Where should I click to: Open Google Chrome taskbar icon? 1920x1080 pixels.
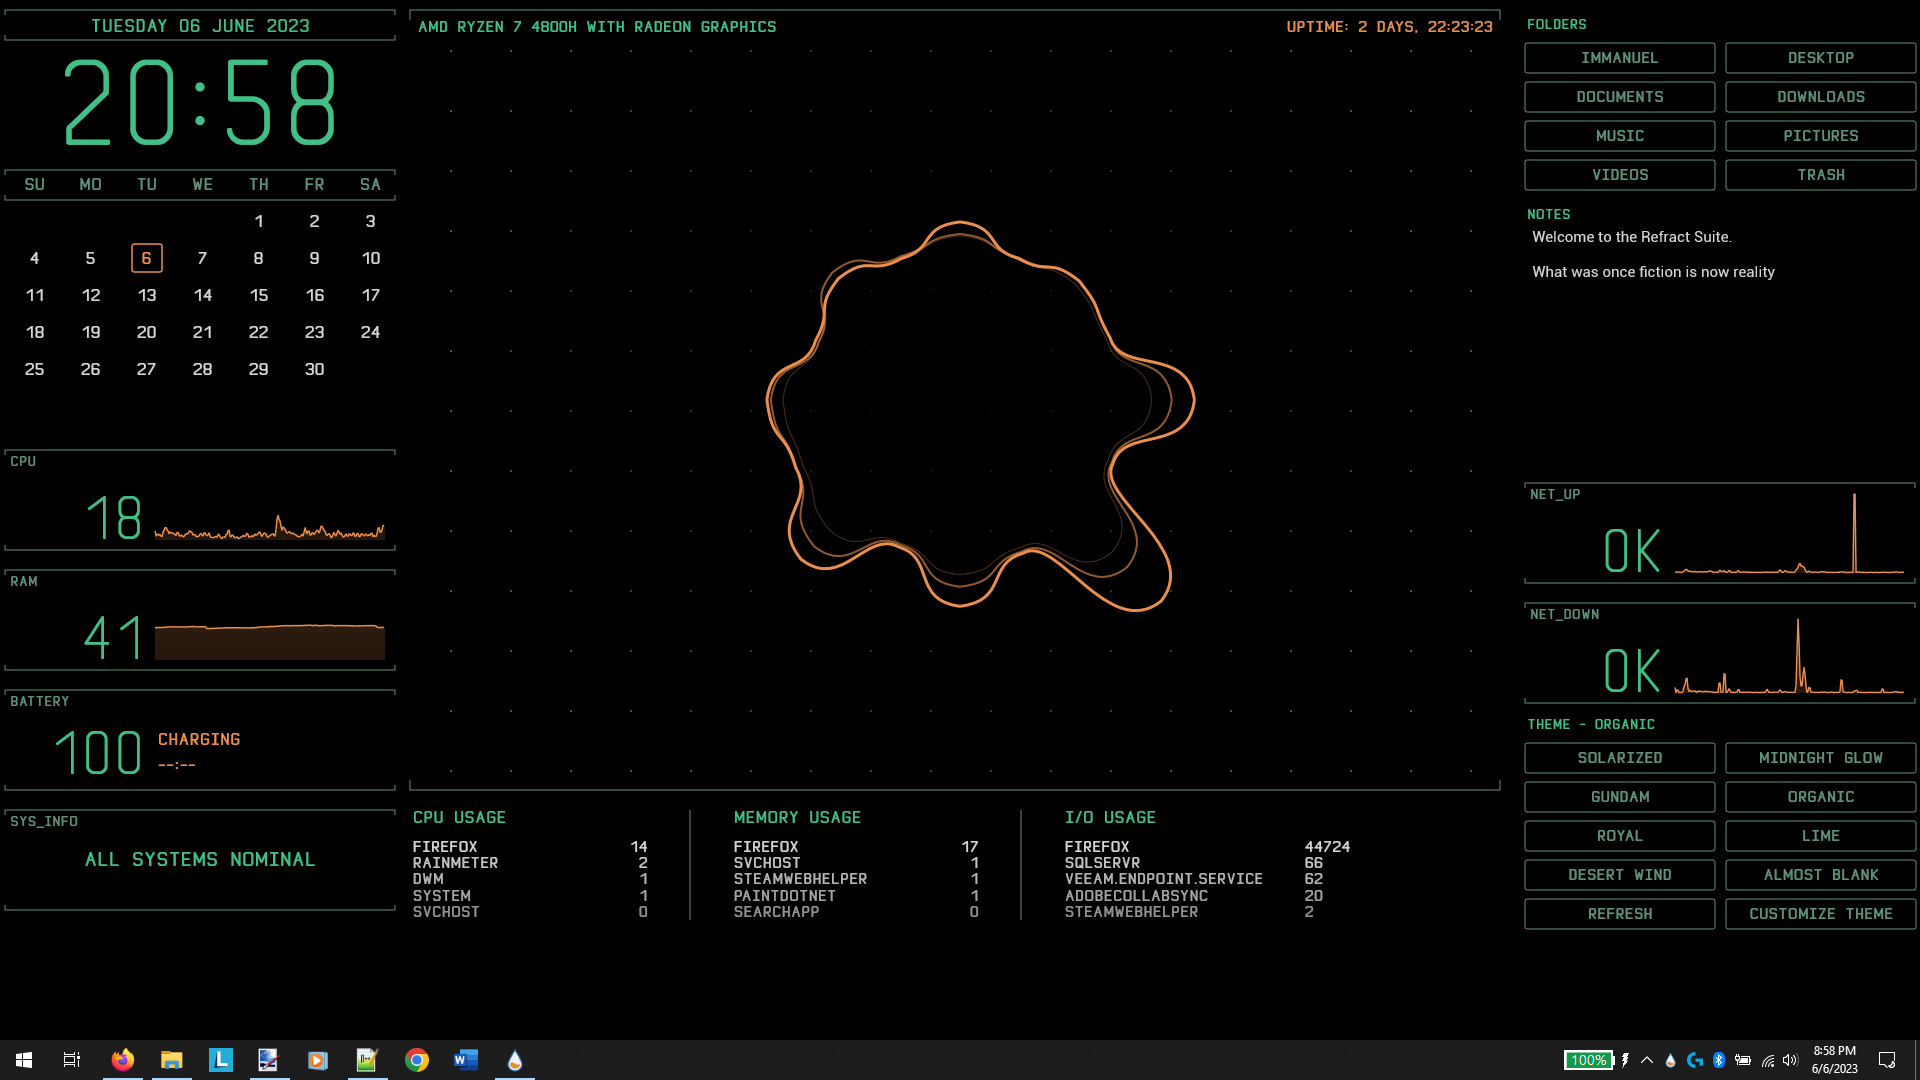[417, 1060]
